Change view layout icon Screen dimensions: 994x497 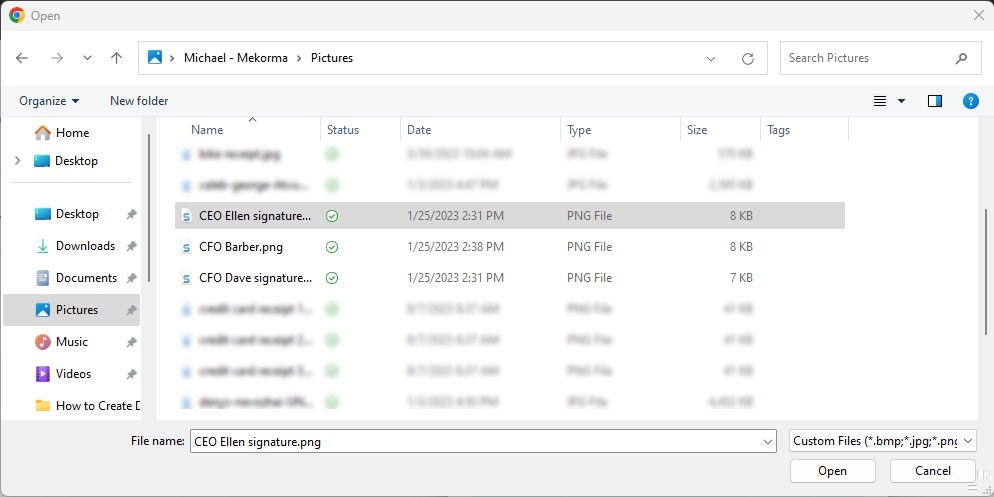880,101
